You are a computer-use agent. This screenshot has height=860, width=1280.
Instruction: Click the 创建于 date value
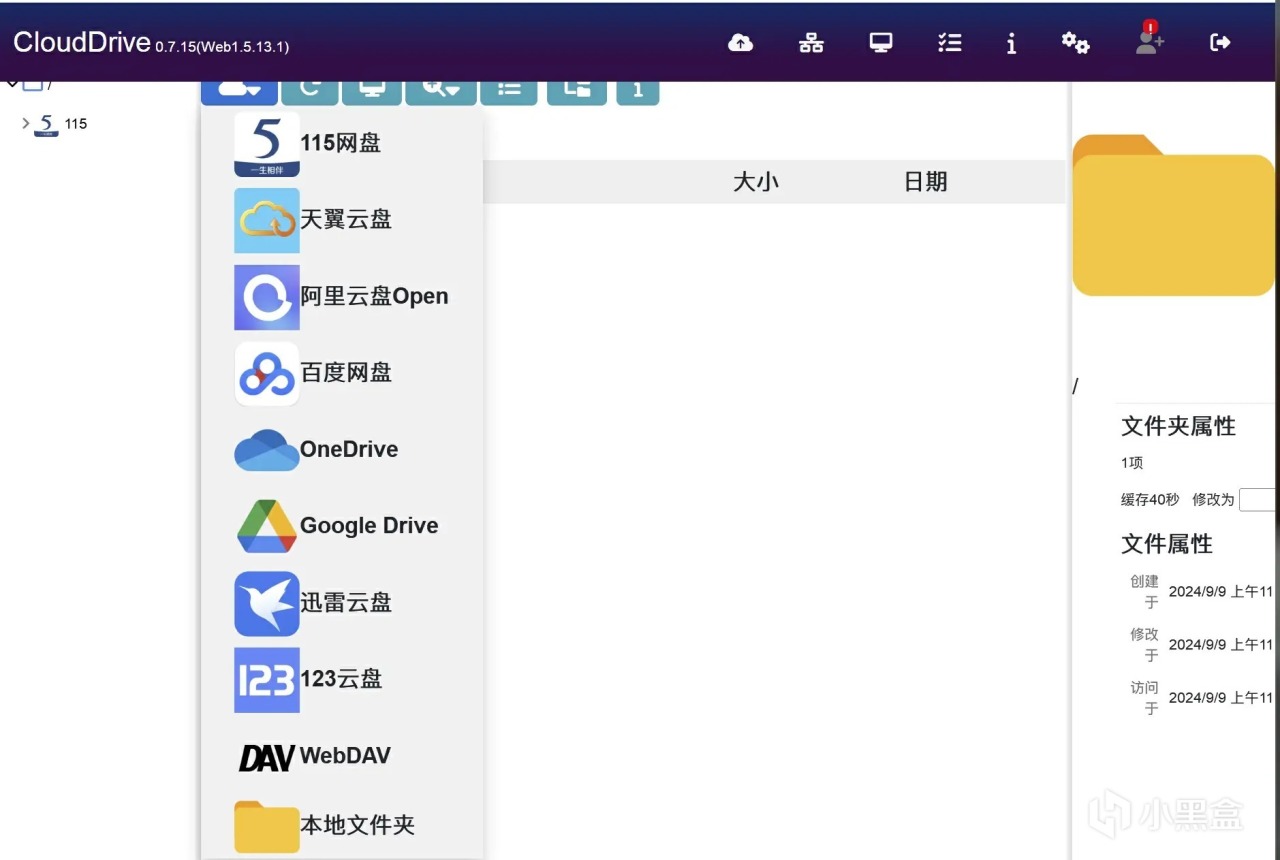1221,592
